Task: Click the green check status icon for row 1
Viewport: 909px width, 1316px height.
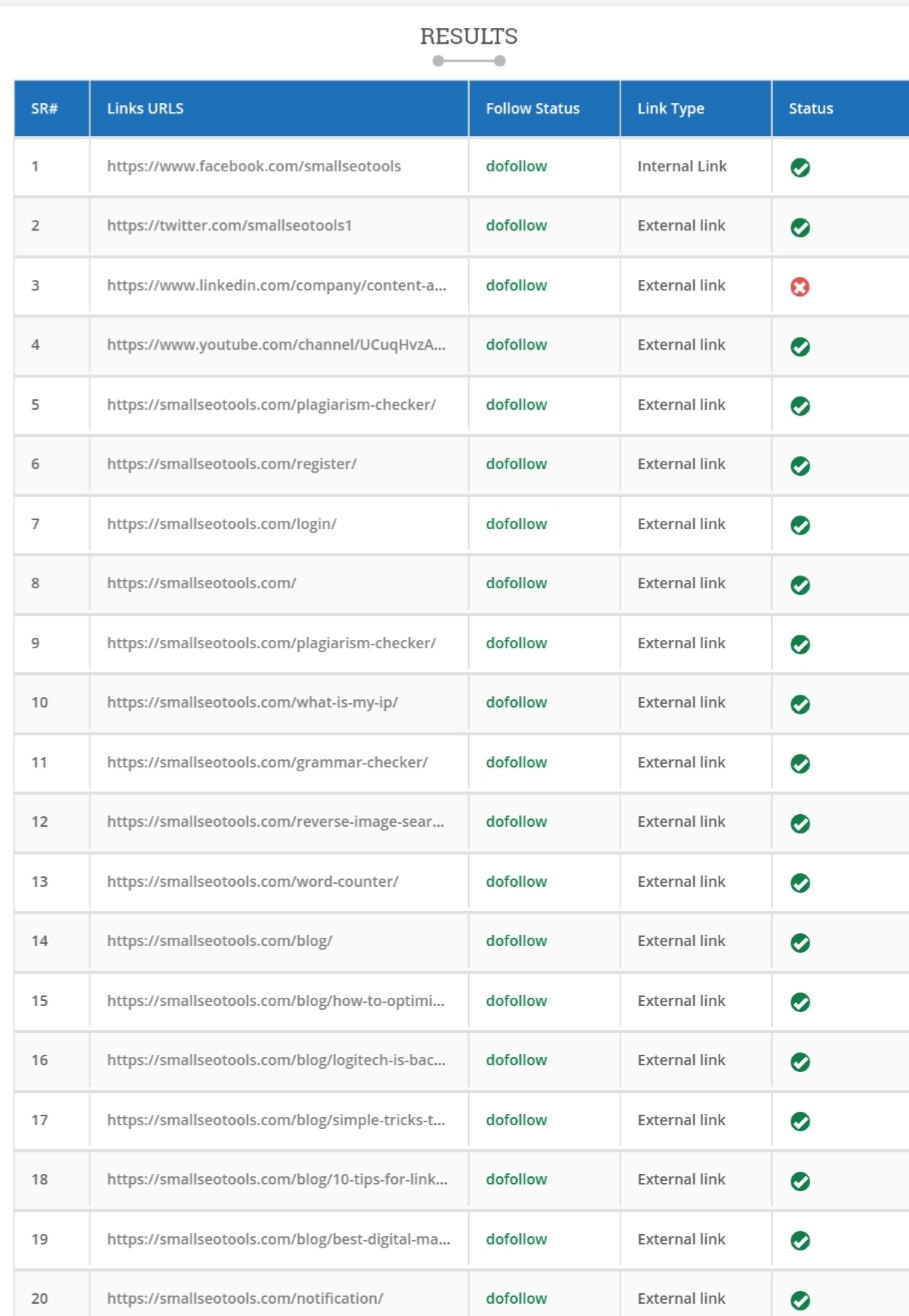Action: (x=800, y=168)
